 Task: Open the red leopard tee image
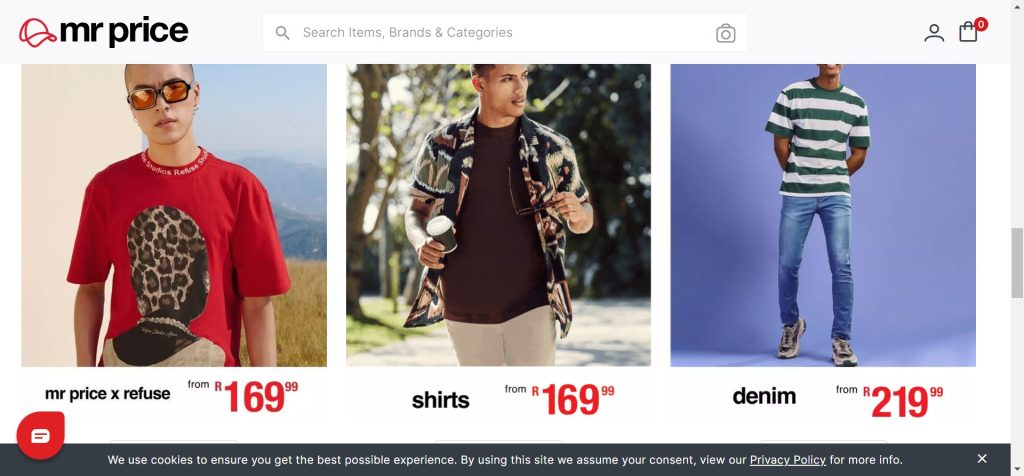click(174, 215)
